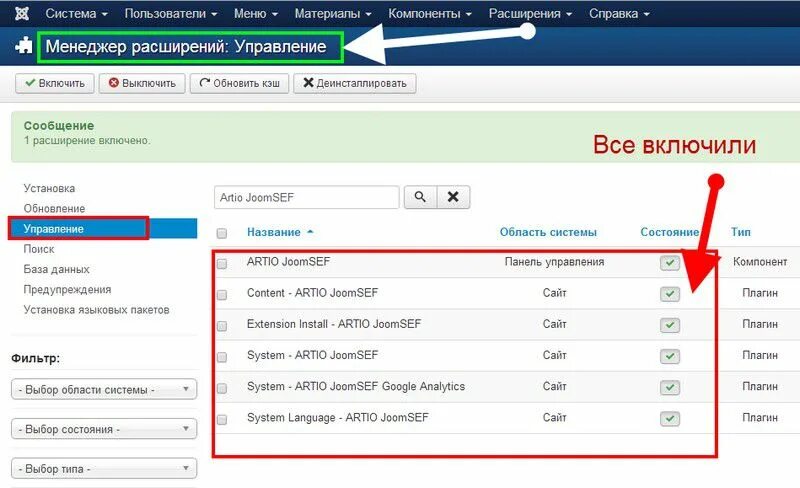Open the Меню dropdown menu

tap(256, 14)
